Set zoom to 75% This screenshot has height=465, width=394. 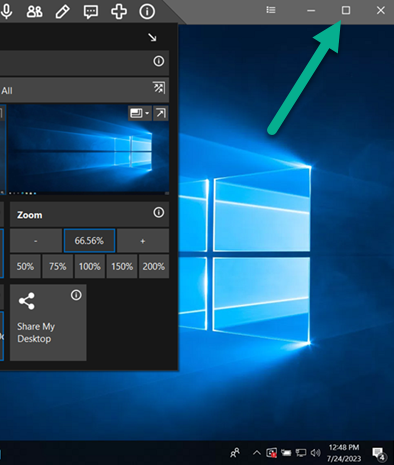(57, 266)
